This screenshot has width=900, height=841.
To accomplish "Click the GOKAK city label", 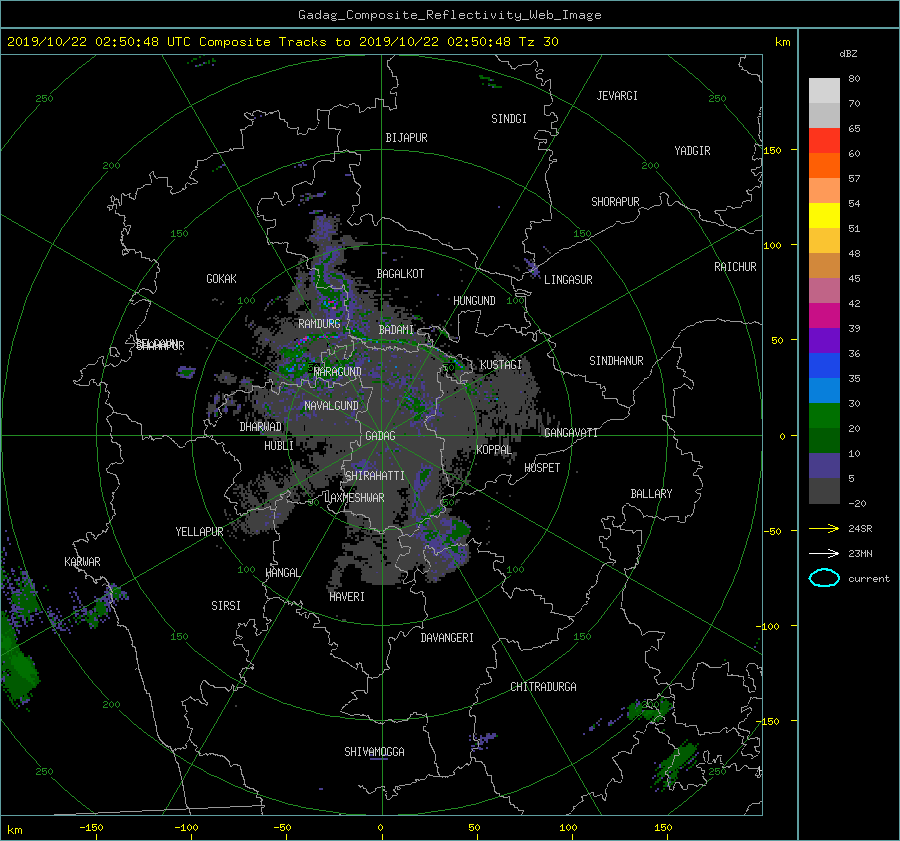I will tap(221, 279).
